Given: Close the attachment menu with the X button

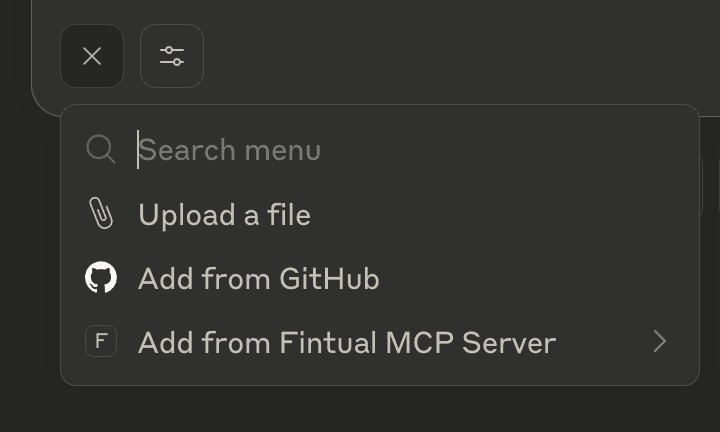Looking at the screenshot, I should coord(92,56).
